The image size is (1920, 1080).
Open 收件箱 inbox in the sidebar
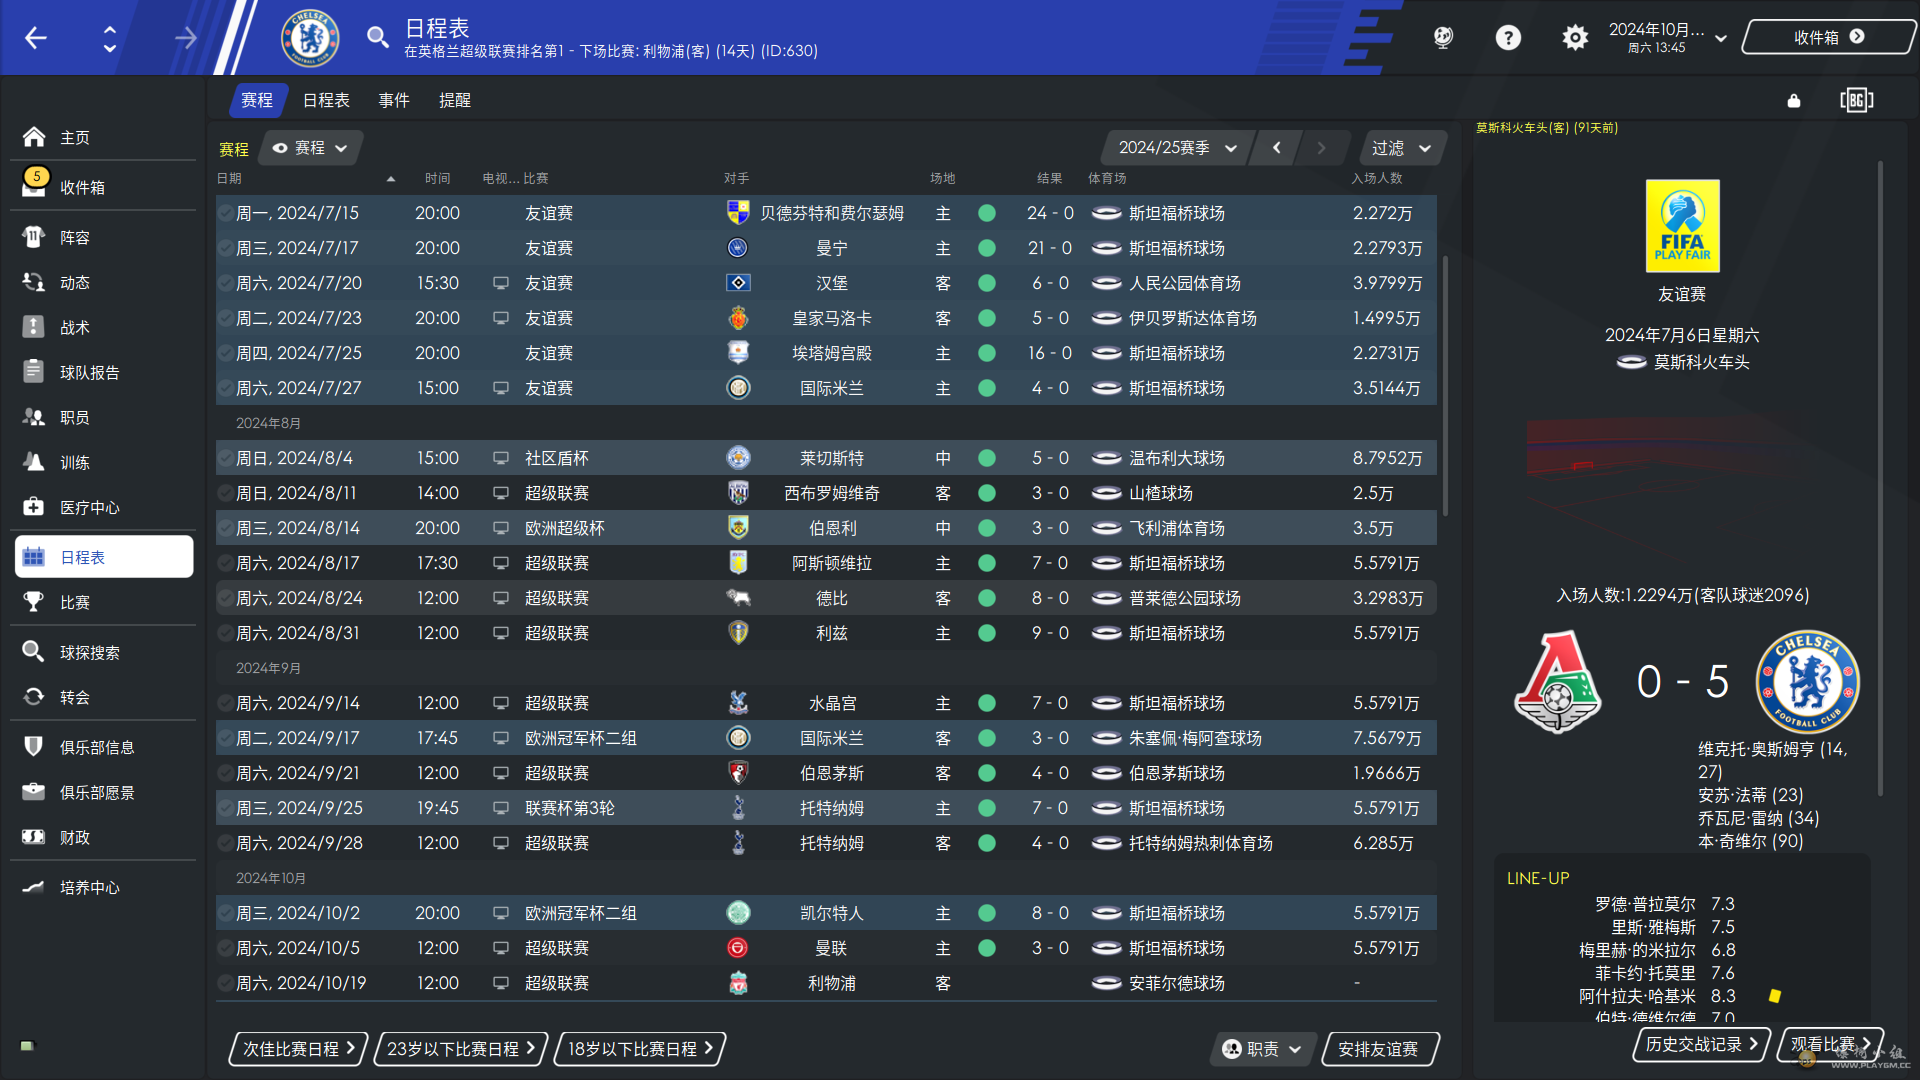(x=104, y=187)
